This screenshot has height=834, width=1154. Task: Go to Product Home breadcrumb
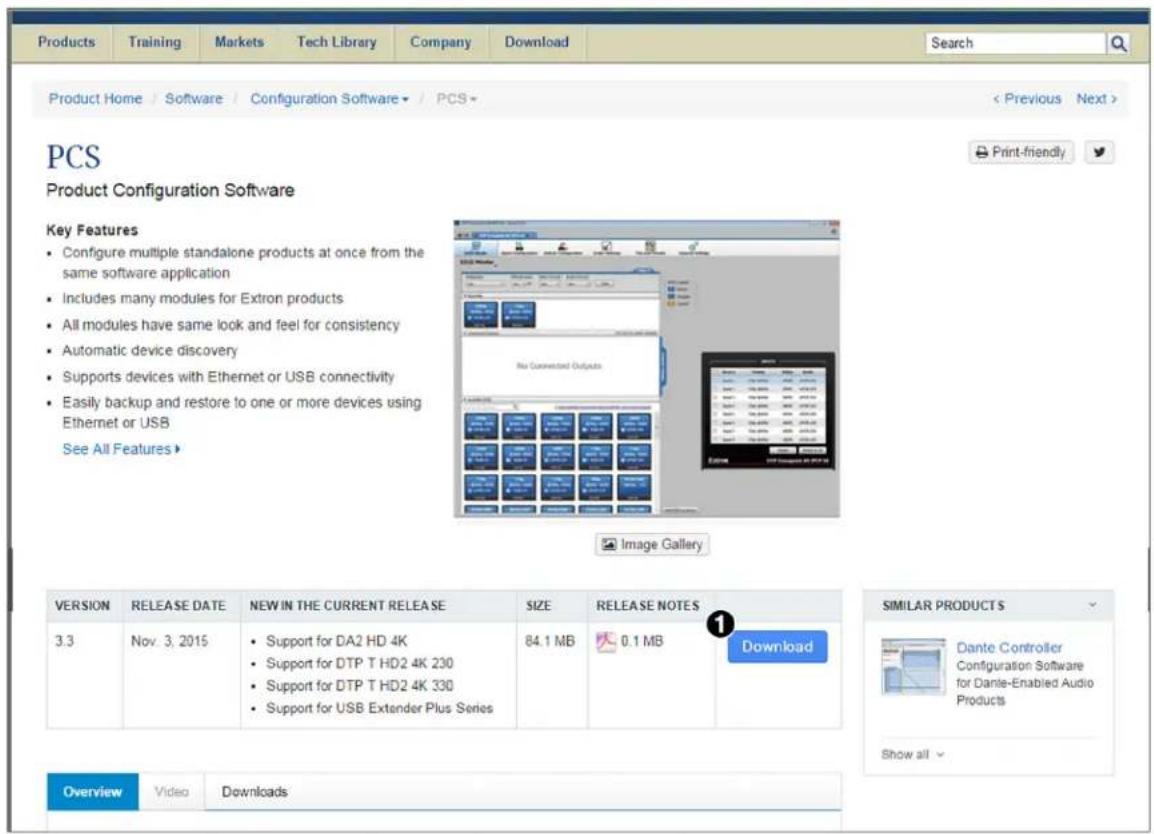[96, 99]
